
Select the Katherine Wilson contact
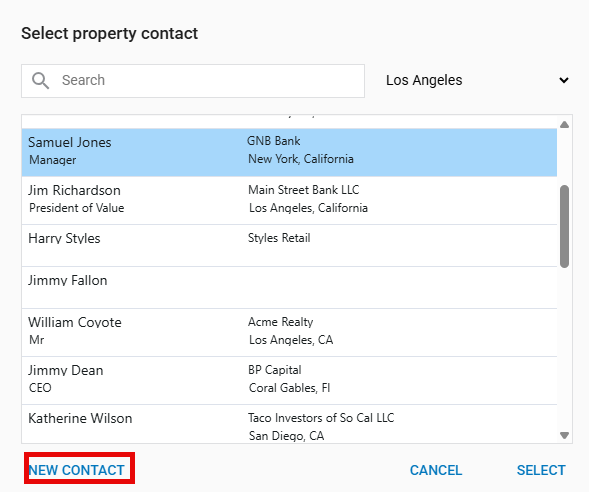click(x=289, y=424)
